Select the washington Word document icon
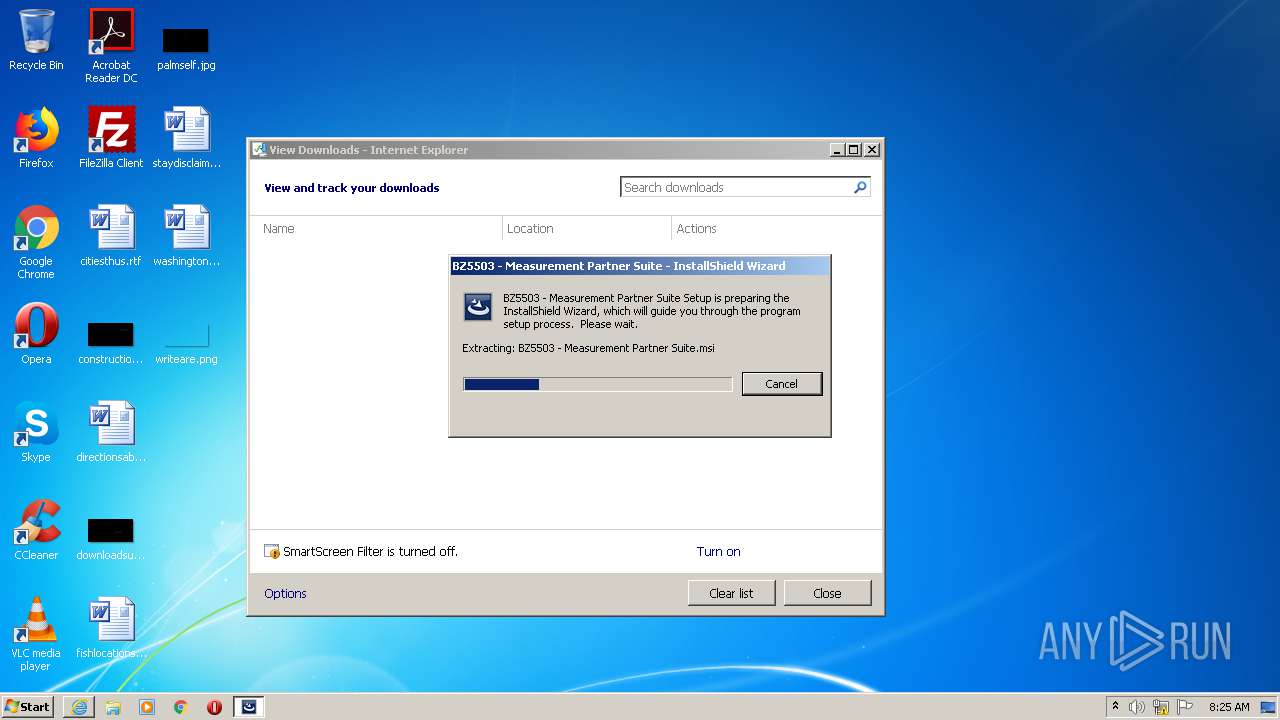The width and height of the screenshot is (1280, 720). pos(186,236)
